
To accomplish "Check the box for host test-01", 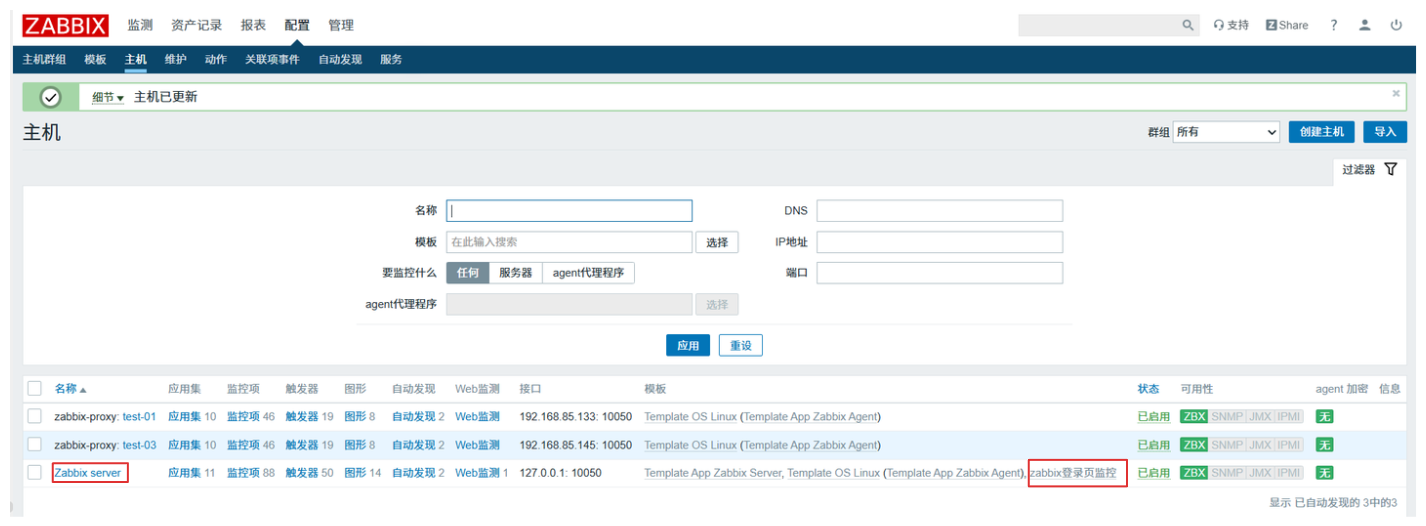I will click(35, 417).
